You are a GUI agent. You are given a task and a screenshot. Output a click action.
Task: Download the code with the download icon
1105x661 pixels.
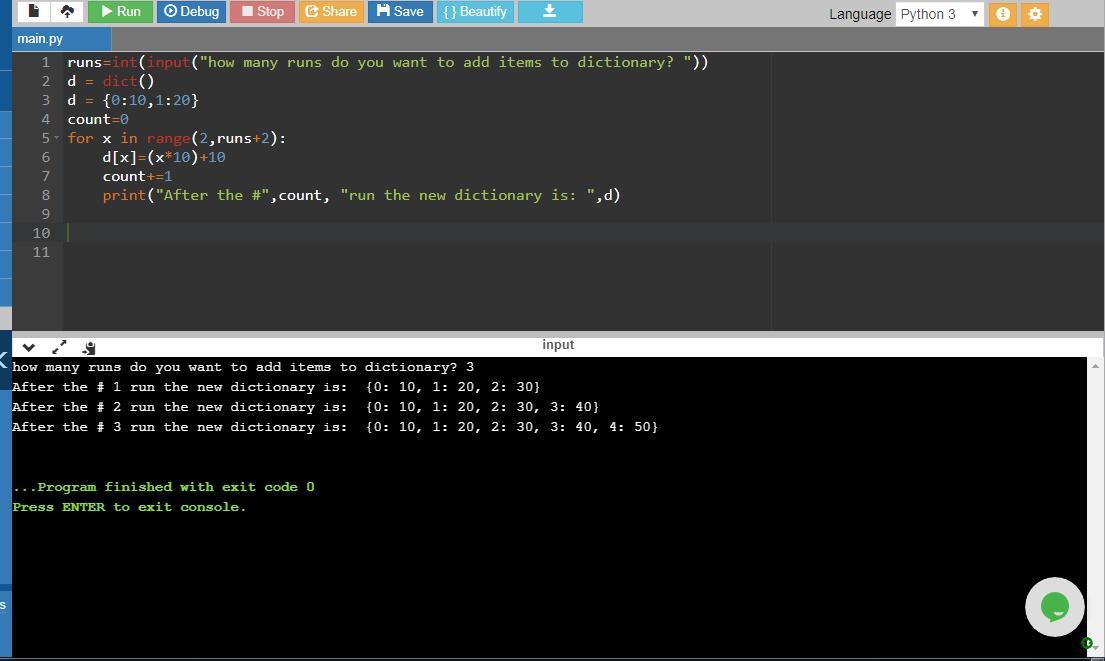click(549, 12)
